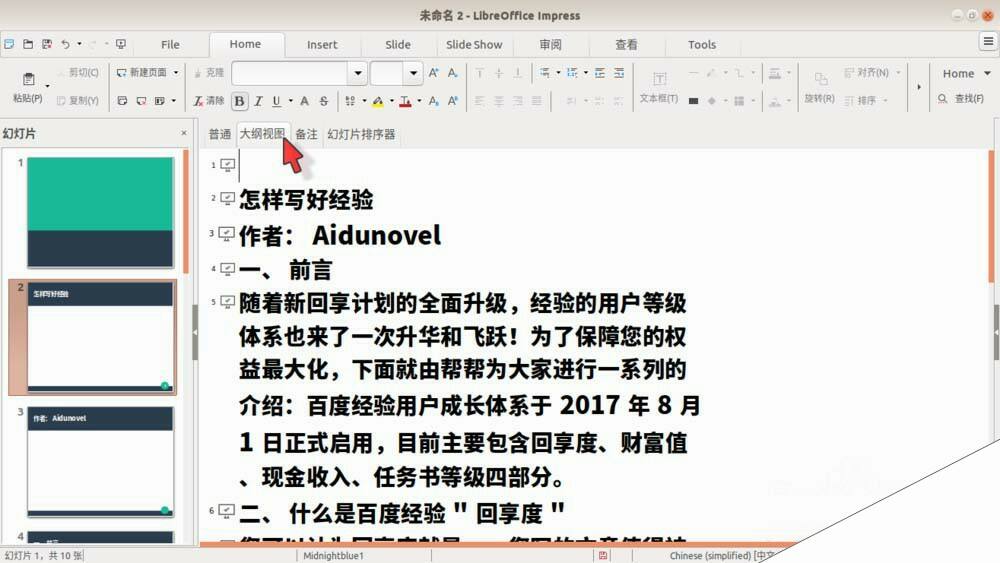Click the increase indent (demote) icon
Image resolution: width=1000 pixels, height=563 pixels.
pyautogui.click(x=599, y=73)
